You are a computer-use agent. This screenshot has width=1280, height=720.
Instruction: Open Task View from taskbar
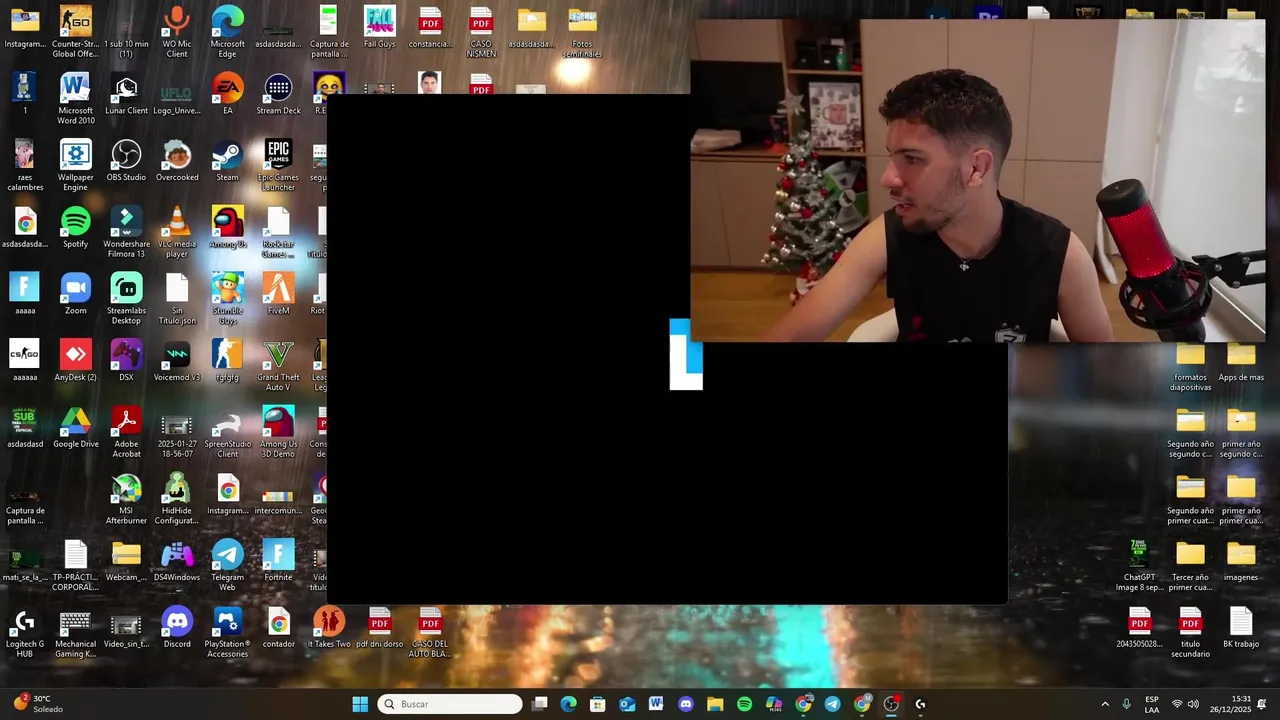click(x=539, y=704)
